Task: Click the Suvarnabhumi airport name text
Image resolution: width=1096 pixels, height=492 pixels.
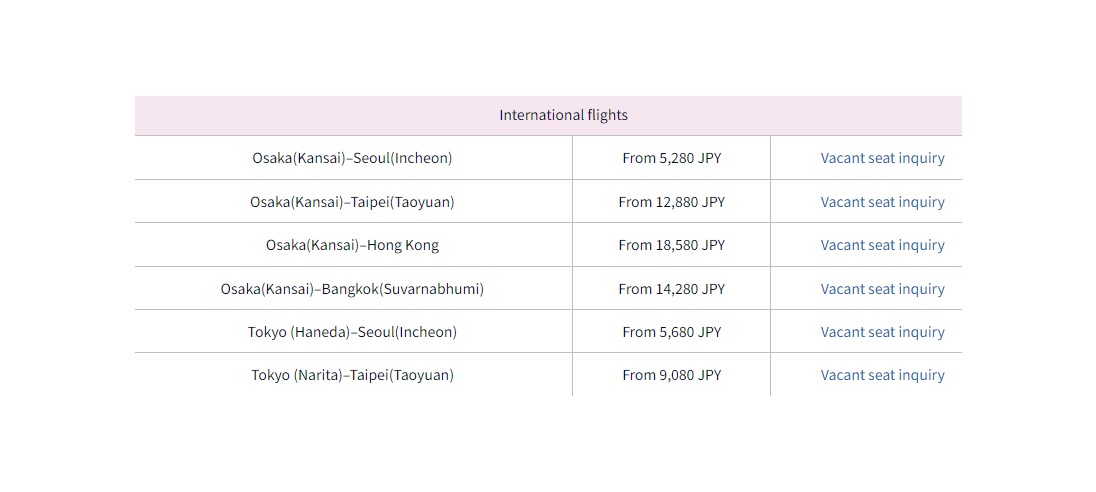Action: coord(431,289)
